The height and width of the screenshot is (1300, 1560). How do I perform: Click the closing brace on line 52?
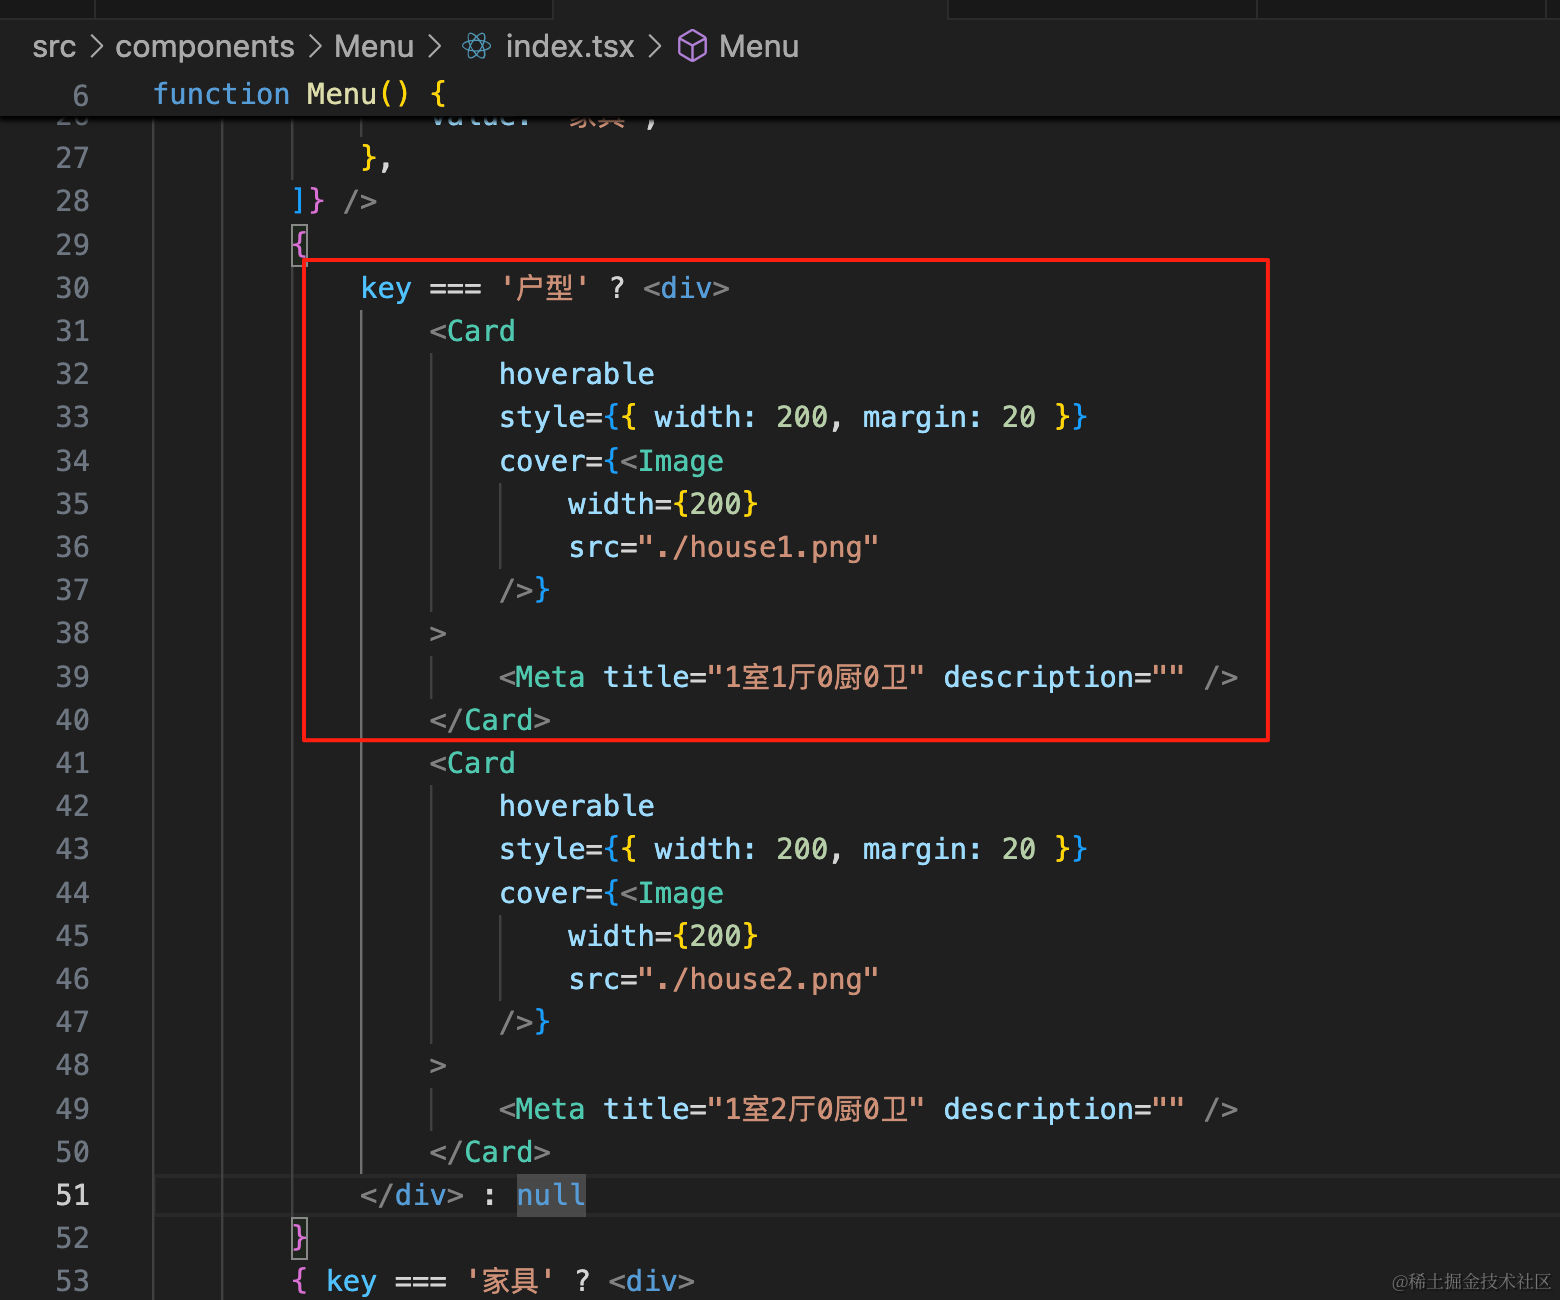[x=299, y=1238]
